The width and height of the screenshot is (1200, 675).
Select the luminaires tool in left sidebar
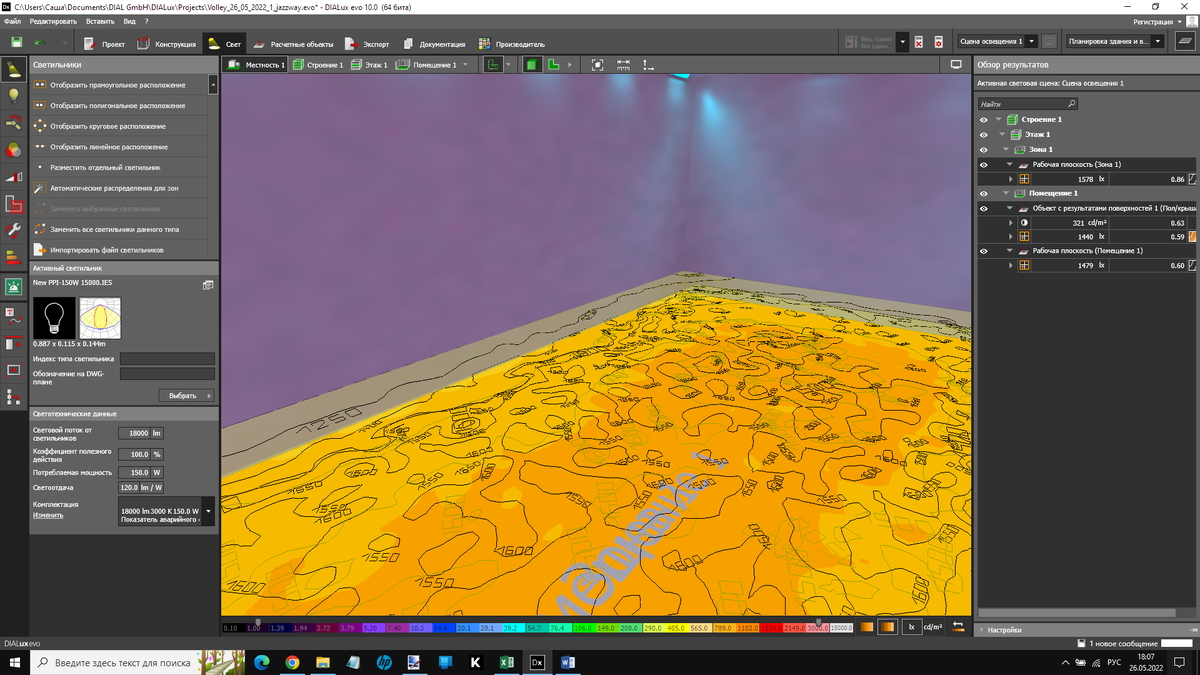[x=14, y=69]
